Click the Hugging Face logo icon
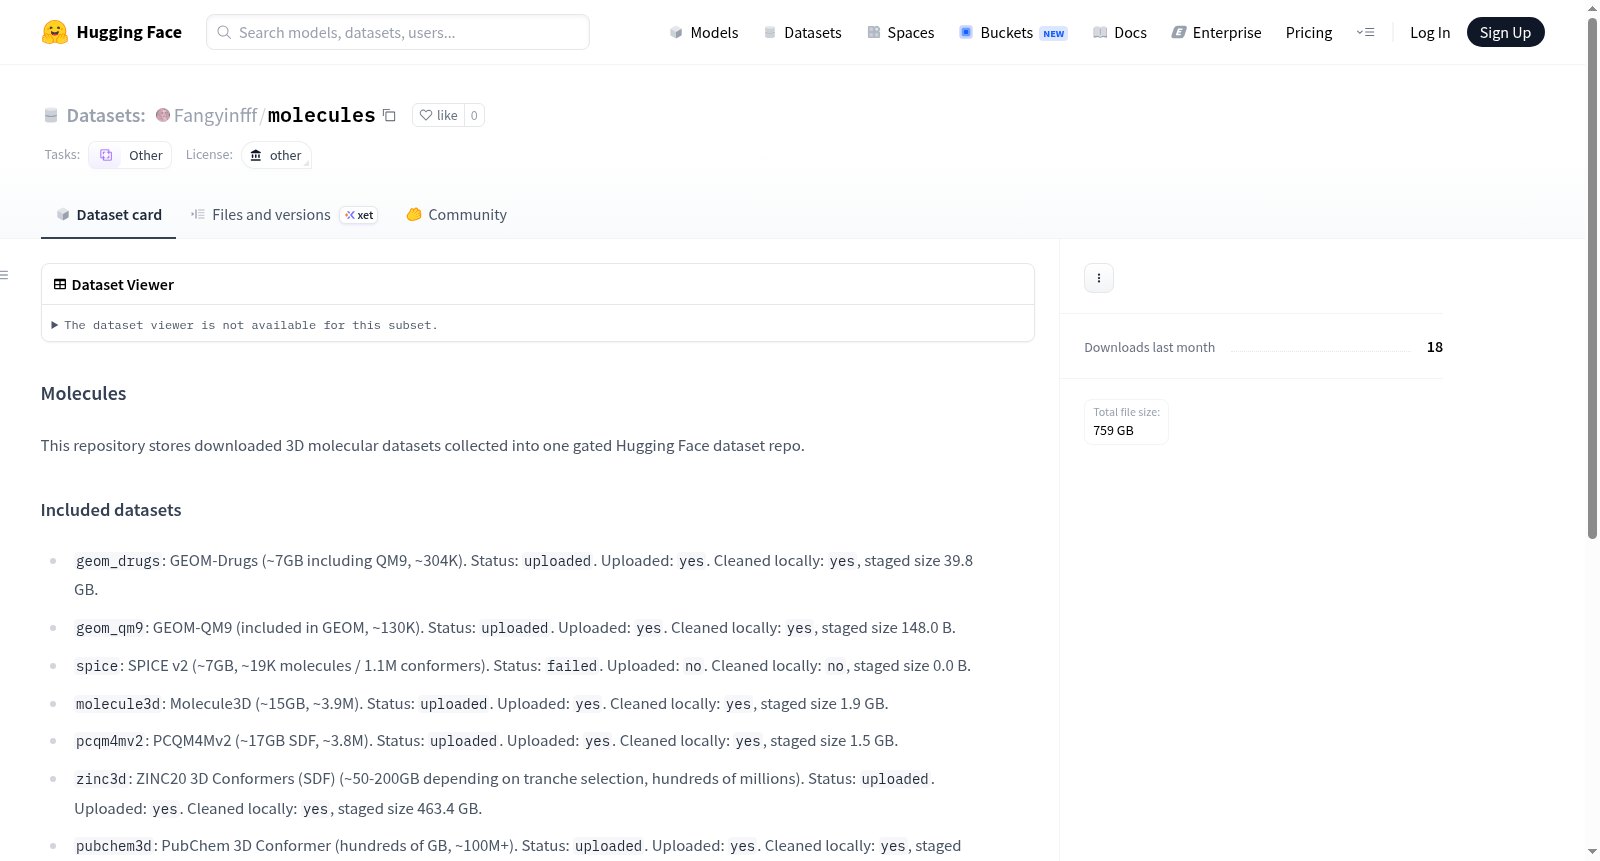The height and width of the screenshot is (861, 1600). click(x=55, y=32)
